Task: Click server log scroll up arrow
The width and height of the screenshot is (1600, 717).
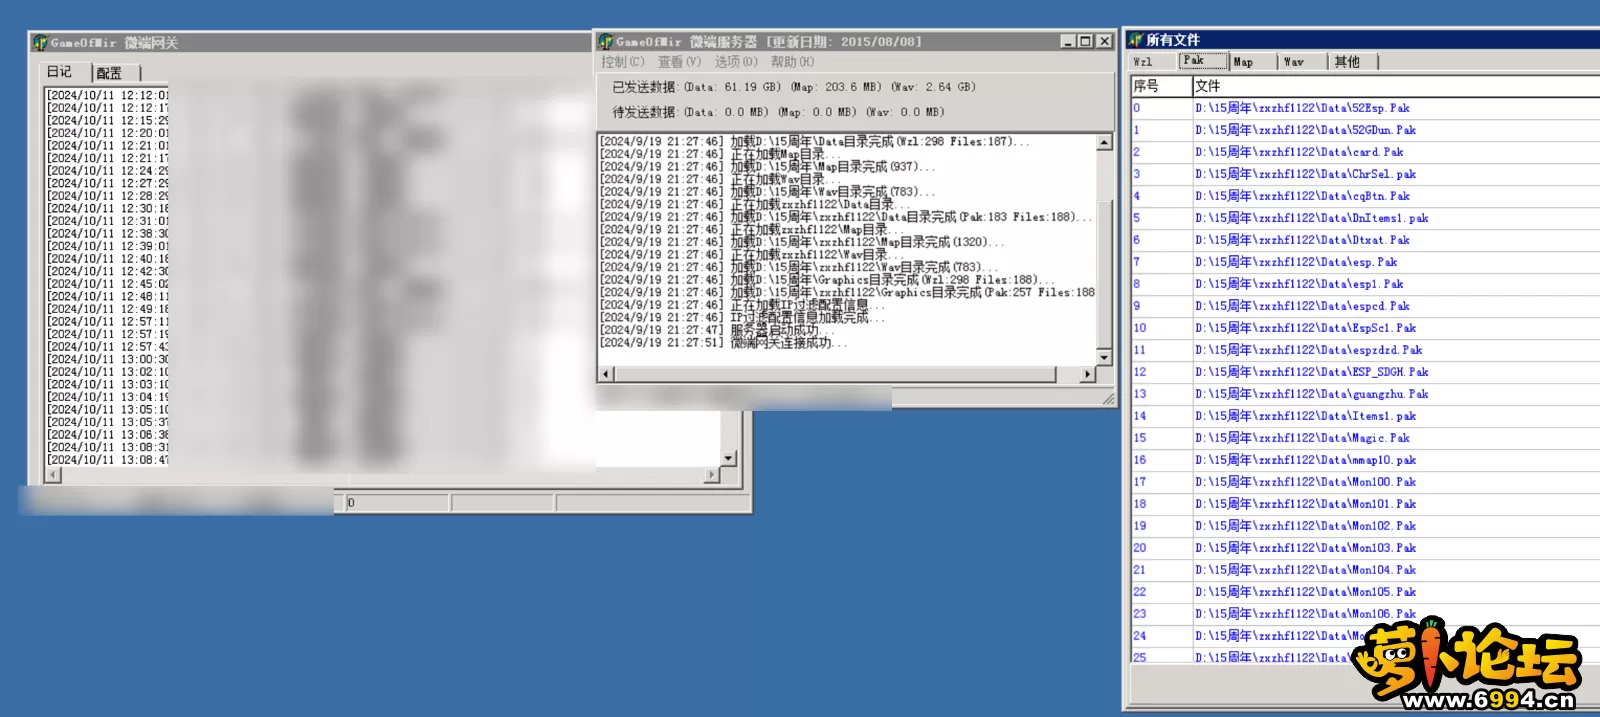Action: pos(1104,142)
